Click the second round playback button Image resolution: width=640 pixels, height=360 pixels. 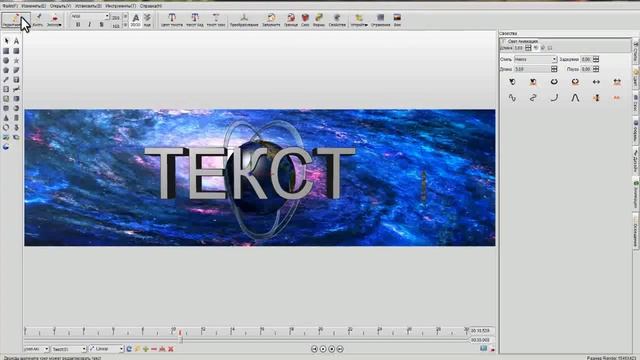click(323, 349)
